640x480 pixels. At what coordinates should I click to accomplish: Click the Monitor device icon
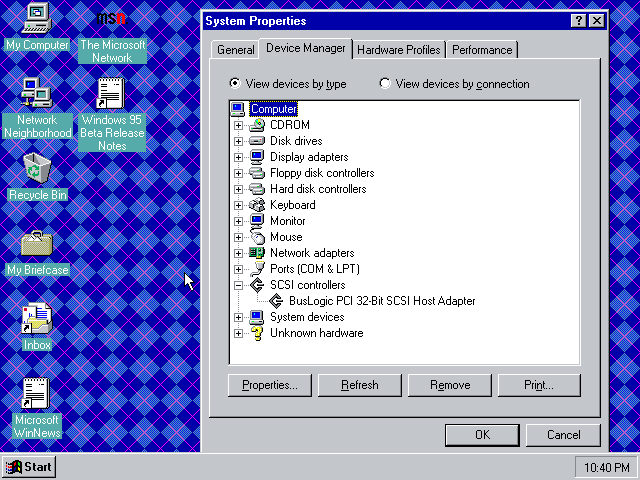257,221
